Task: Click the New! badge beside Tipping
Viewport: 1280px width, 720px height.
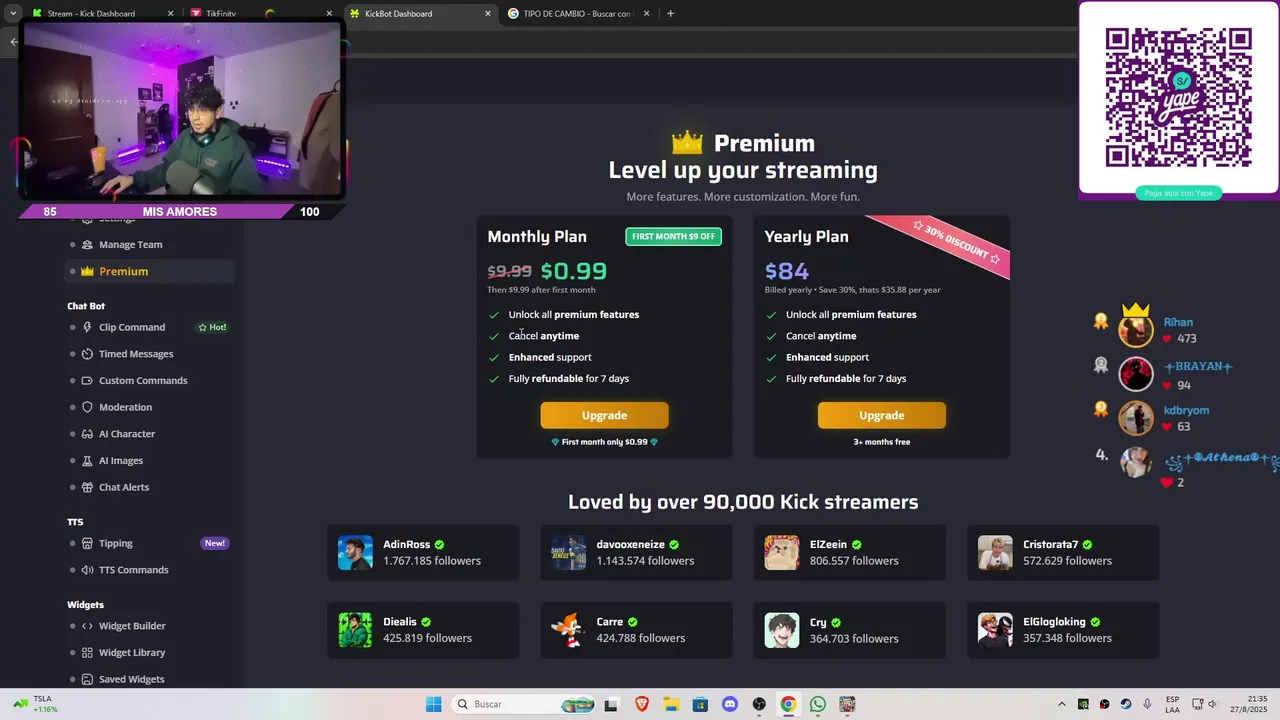Action: click(x=214, y=543)
